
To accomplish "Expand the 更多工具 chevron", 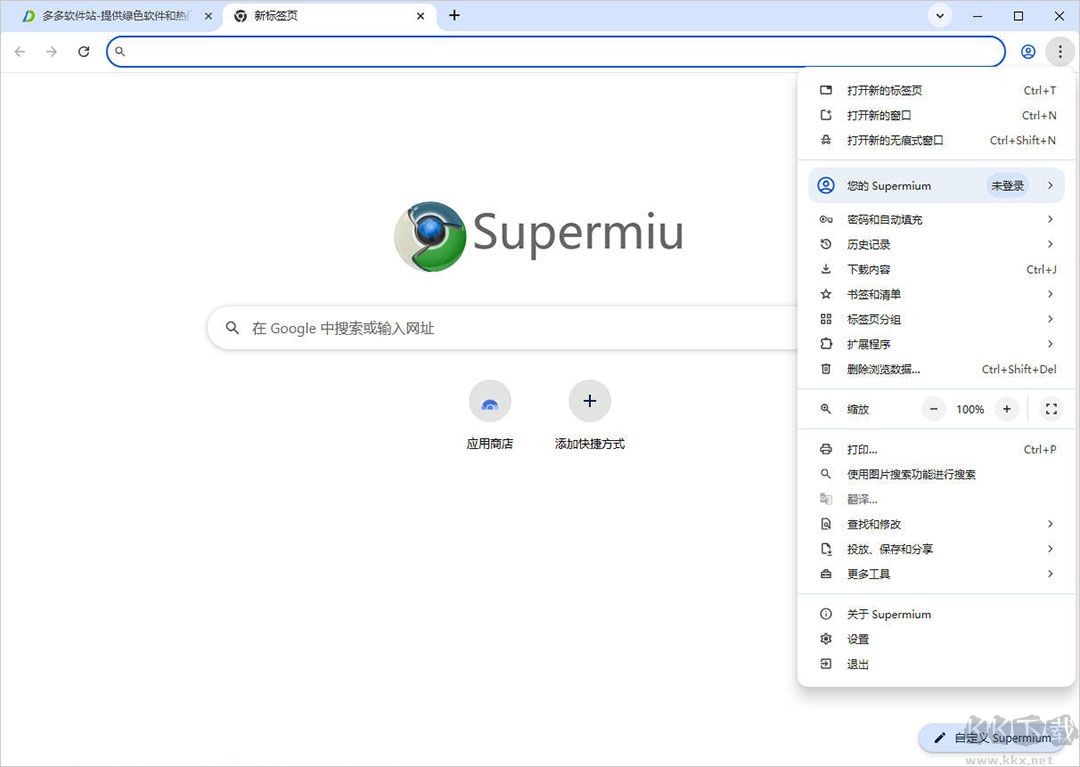I will coord(1050,574).
